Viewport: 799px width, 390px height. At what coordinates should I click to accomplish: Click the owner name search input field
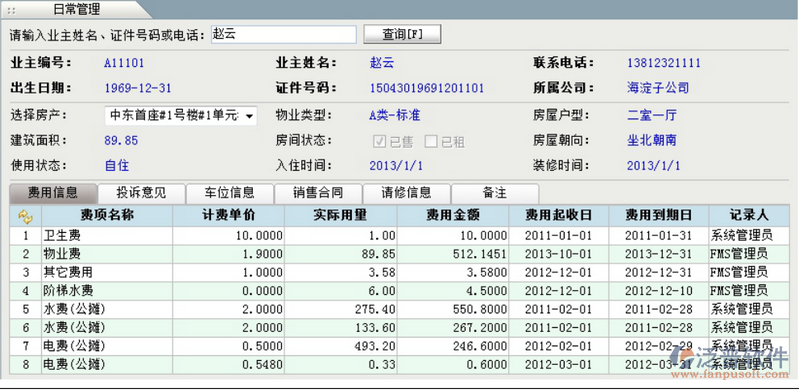[x=284, y=34]
